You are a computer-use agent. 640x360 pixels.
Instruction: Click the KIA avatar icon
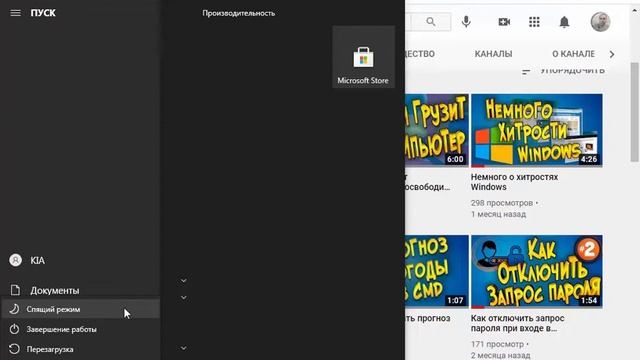click(x=16, y=260)
